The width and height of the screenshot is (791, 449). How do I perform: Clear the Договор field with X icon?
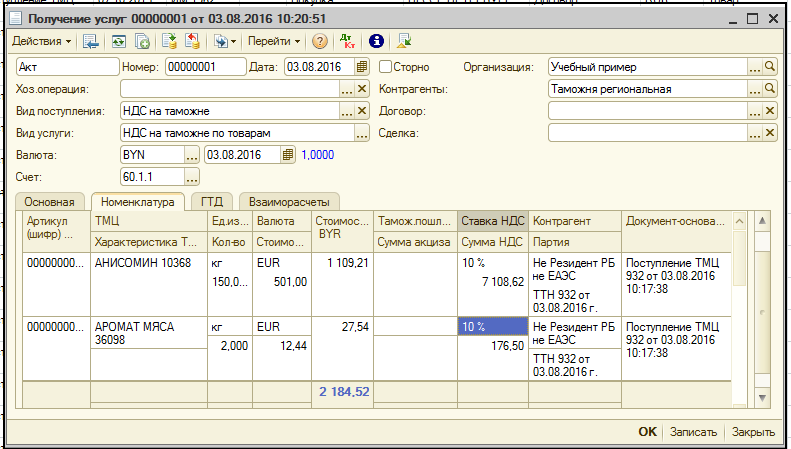(769, 111)
